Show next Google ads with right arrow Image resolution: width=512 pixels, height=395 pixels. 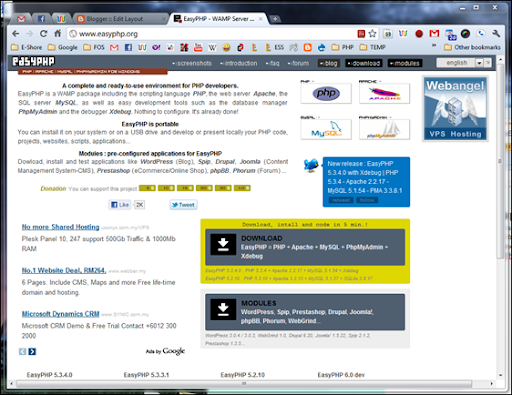[x=32, y=351]
